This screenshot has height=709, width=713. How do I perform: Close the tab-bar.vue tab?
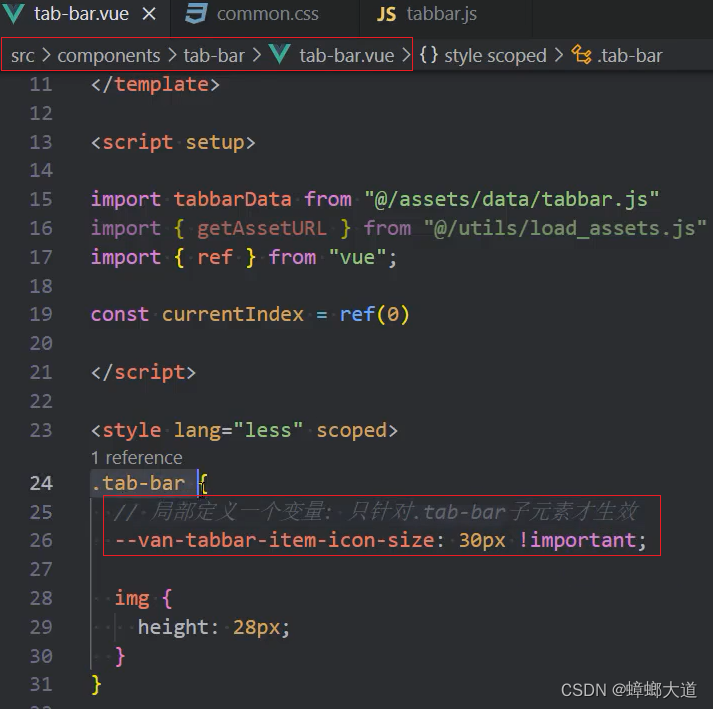tap(149, 14)
